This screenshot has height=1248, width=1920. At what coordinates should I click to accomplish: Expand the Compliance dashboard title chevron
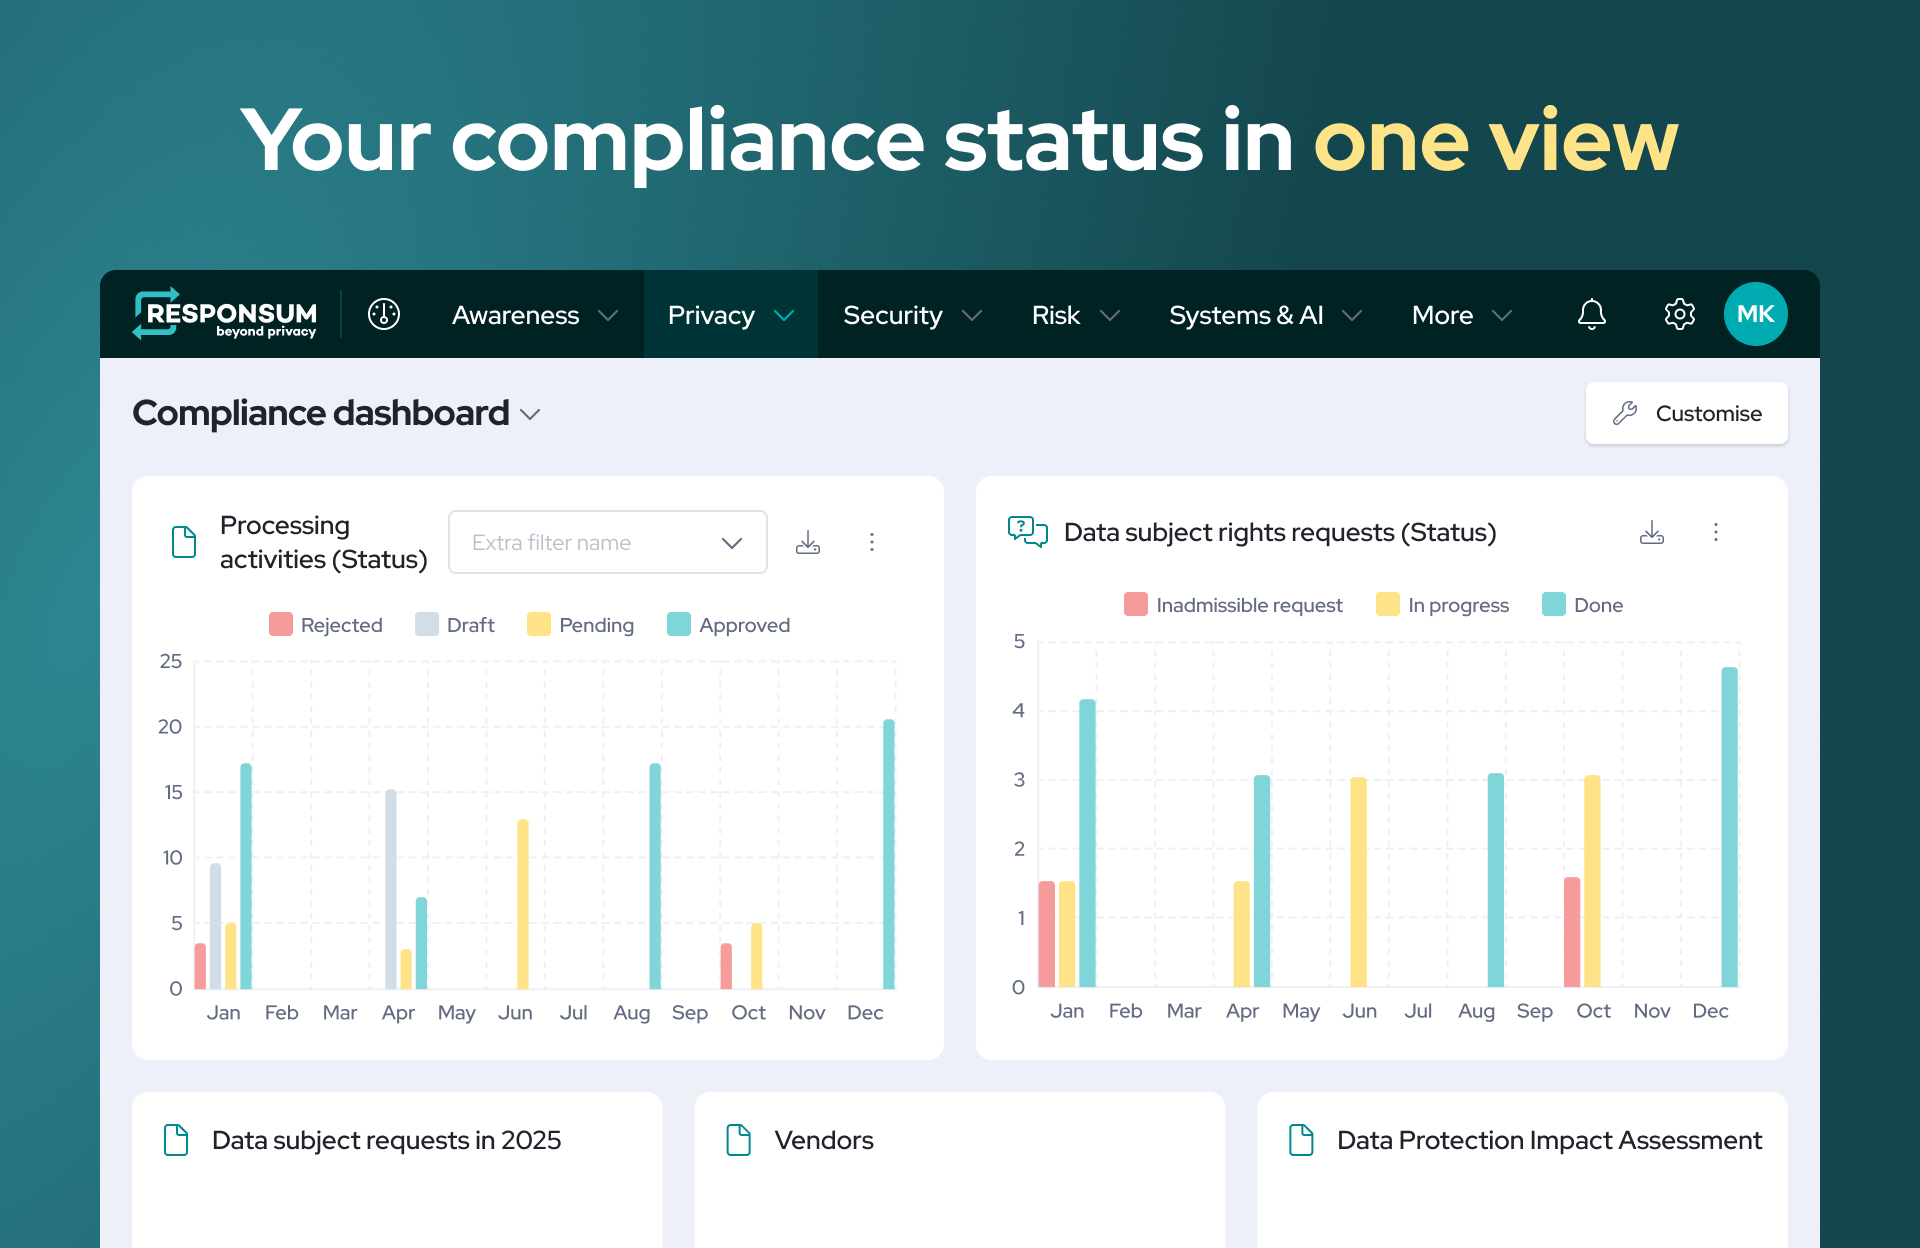click(531, 415)
